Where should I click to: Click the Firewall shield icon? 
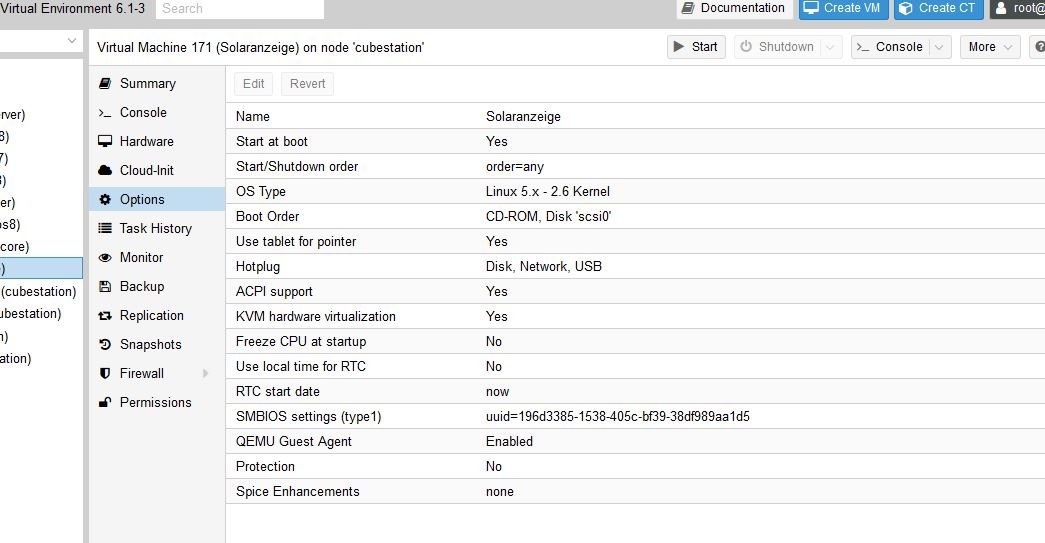[x=105, y=374]
